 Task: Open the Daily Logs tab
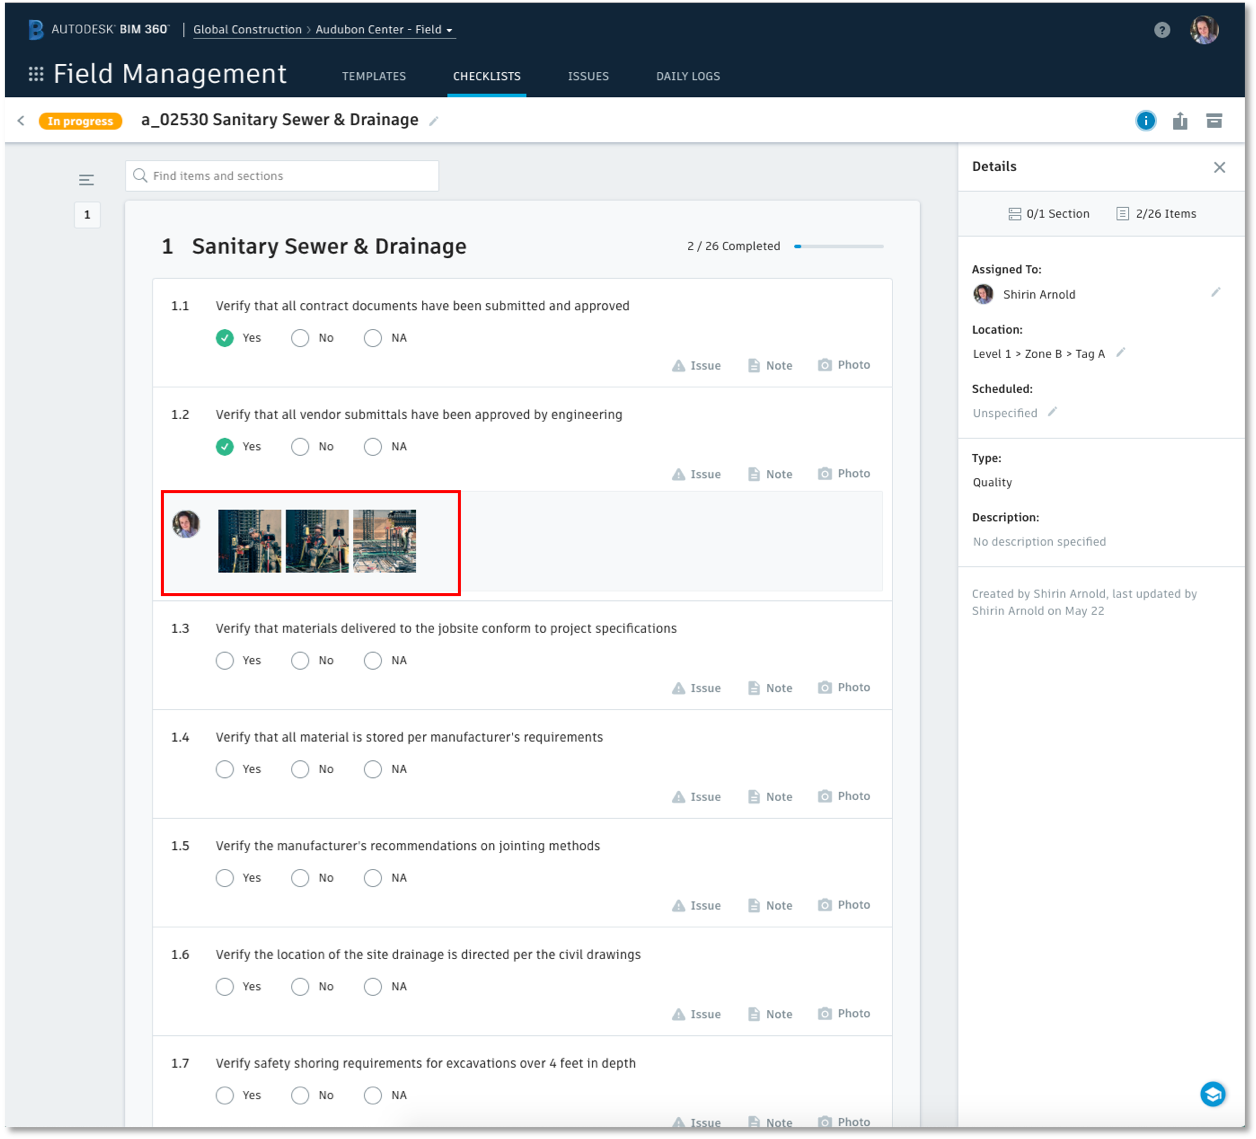[x=688, y=76]
